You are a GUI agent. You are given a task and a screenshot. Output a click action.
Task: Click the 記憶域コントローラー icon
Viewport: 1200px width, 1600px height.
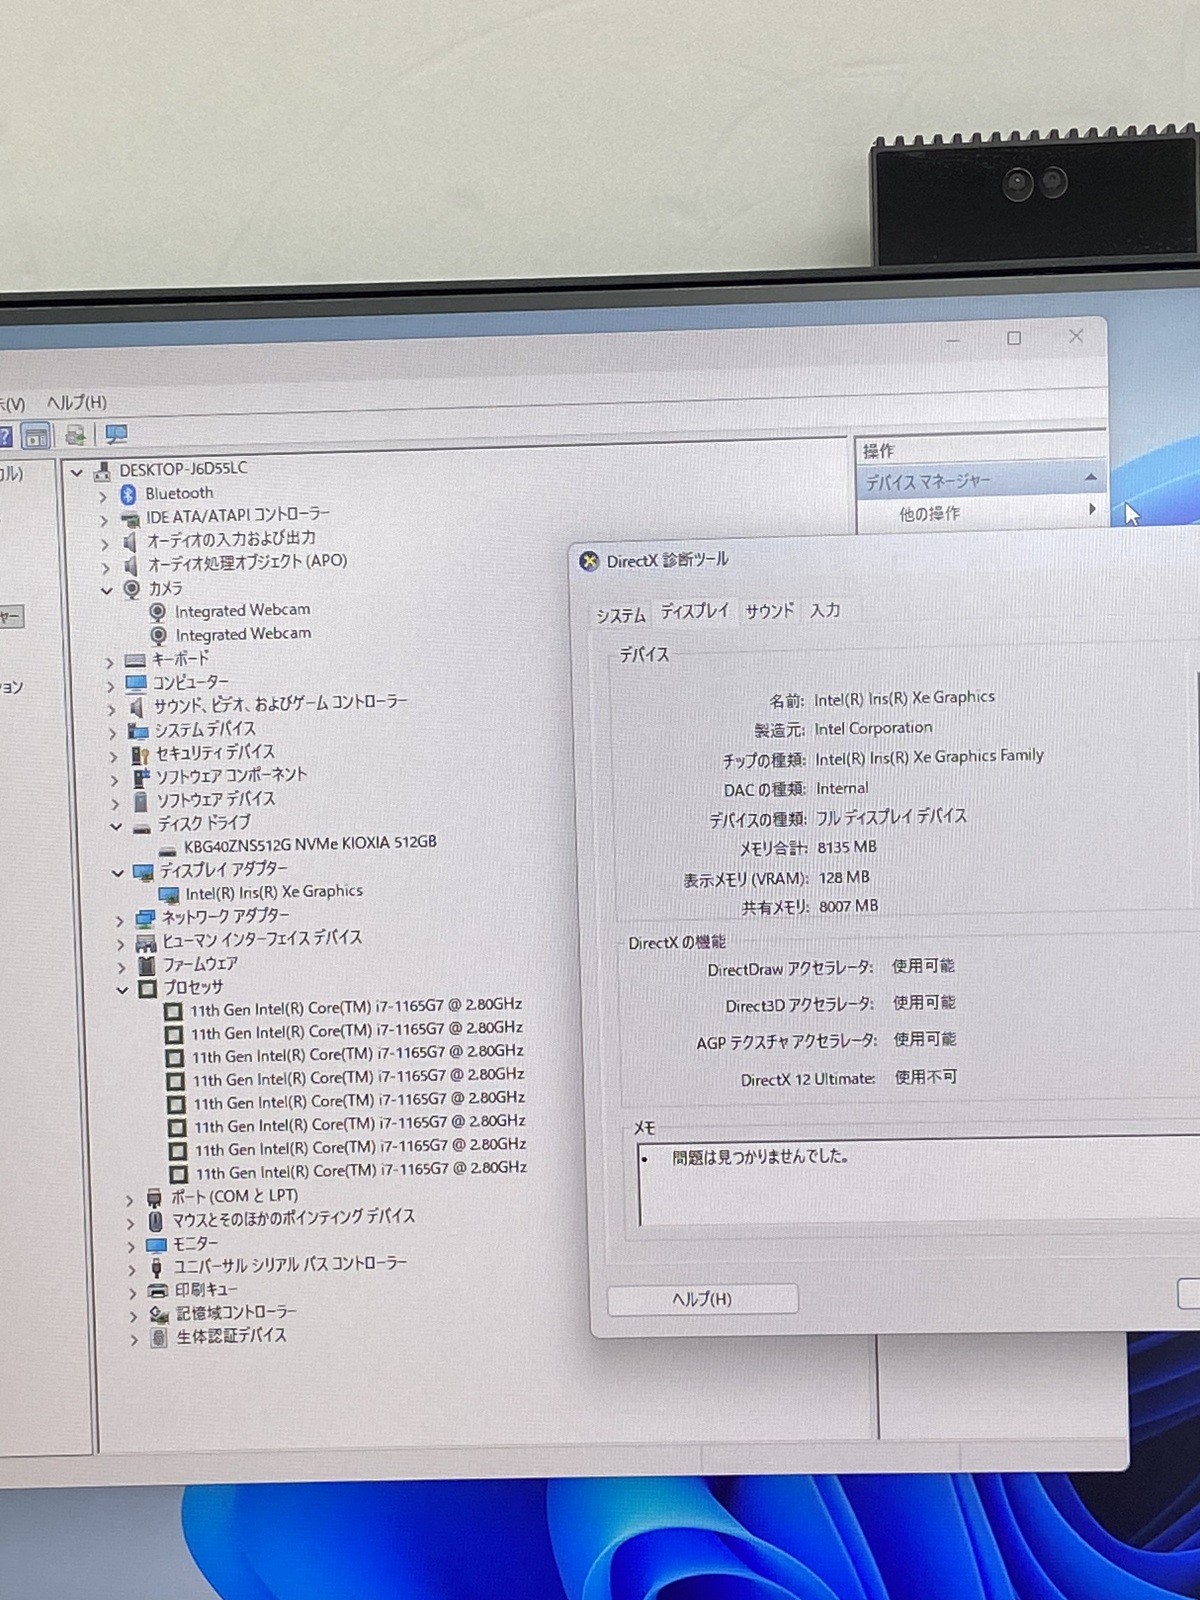point(159,1314)
